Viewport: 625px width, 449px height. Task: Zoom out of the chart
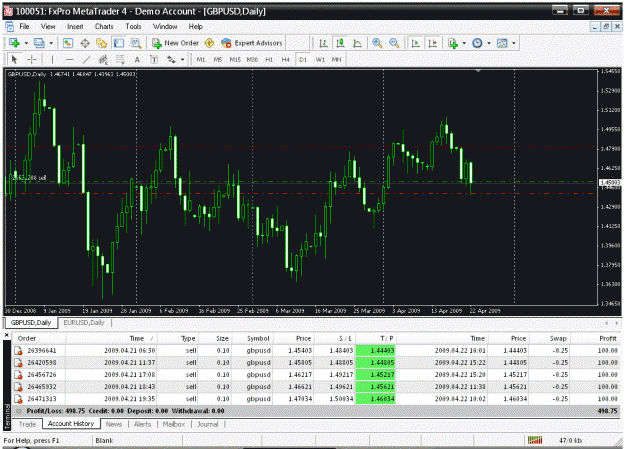coord(394,43)
